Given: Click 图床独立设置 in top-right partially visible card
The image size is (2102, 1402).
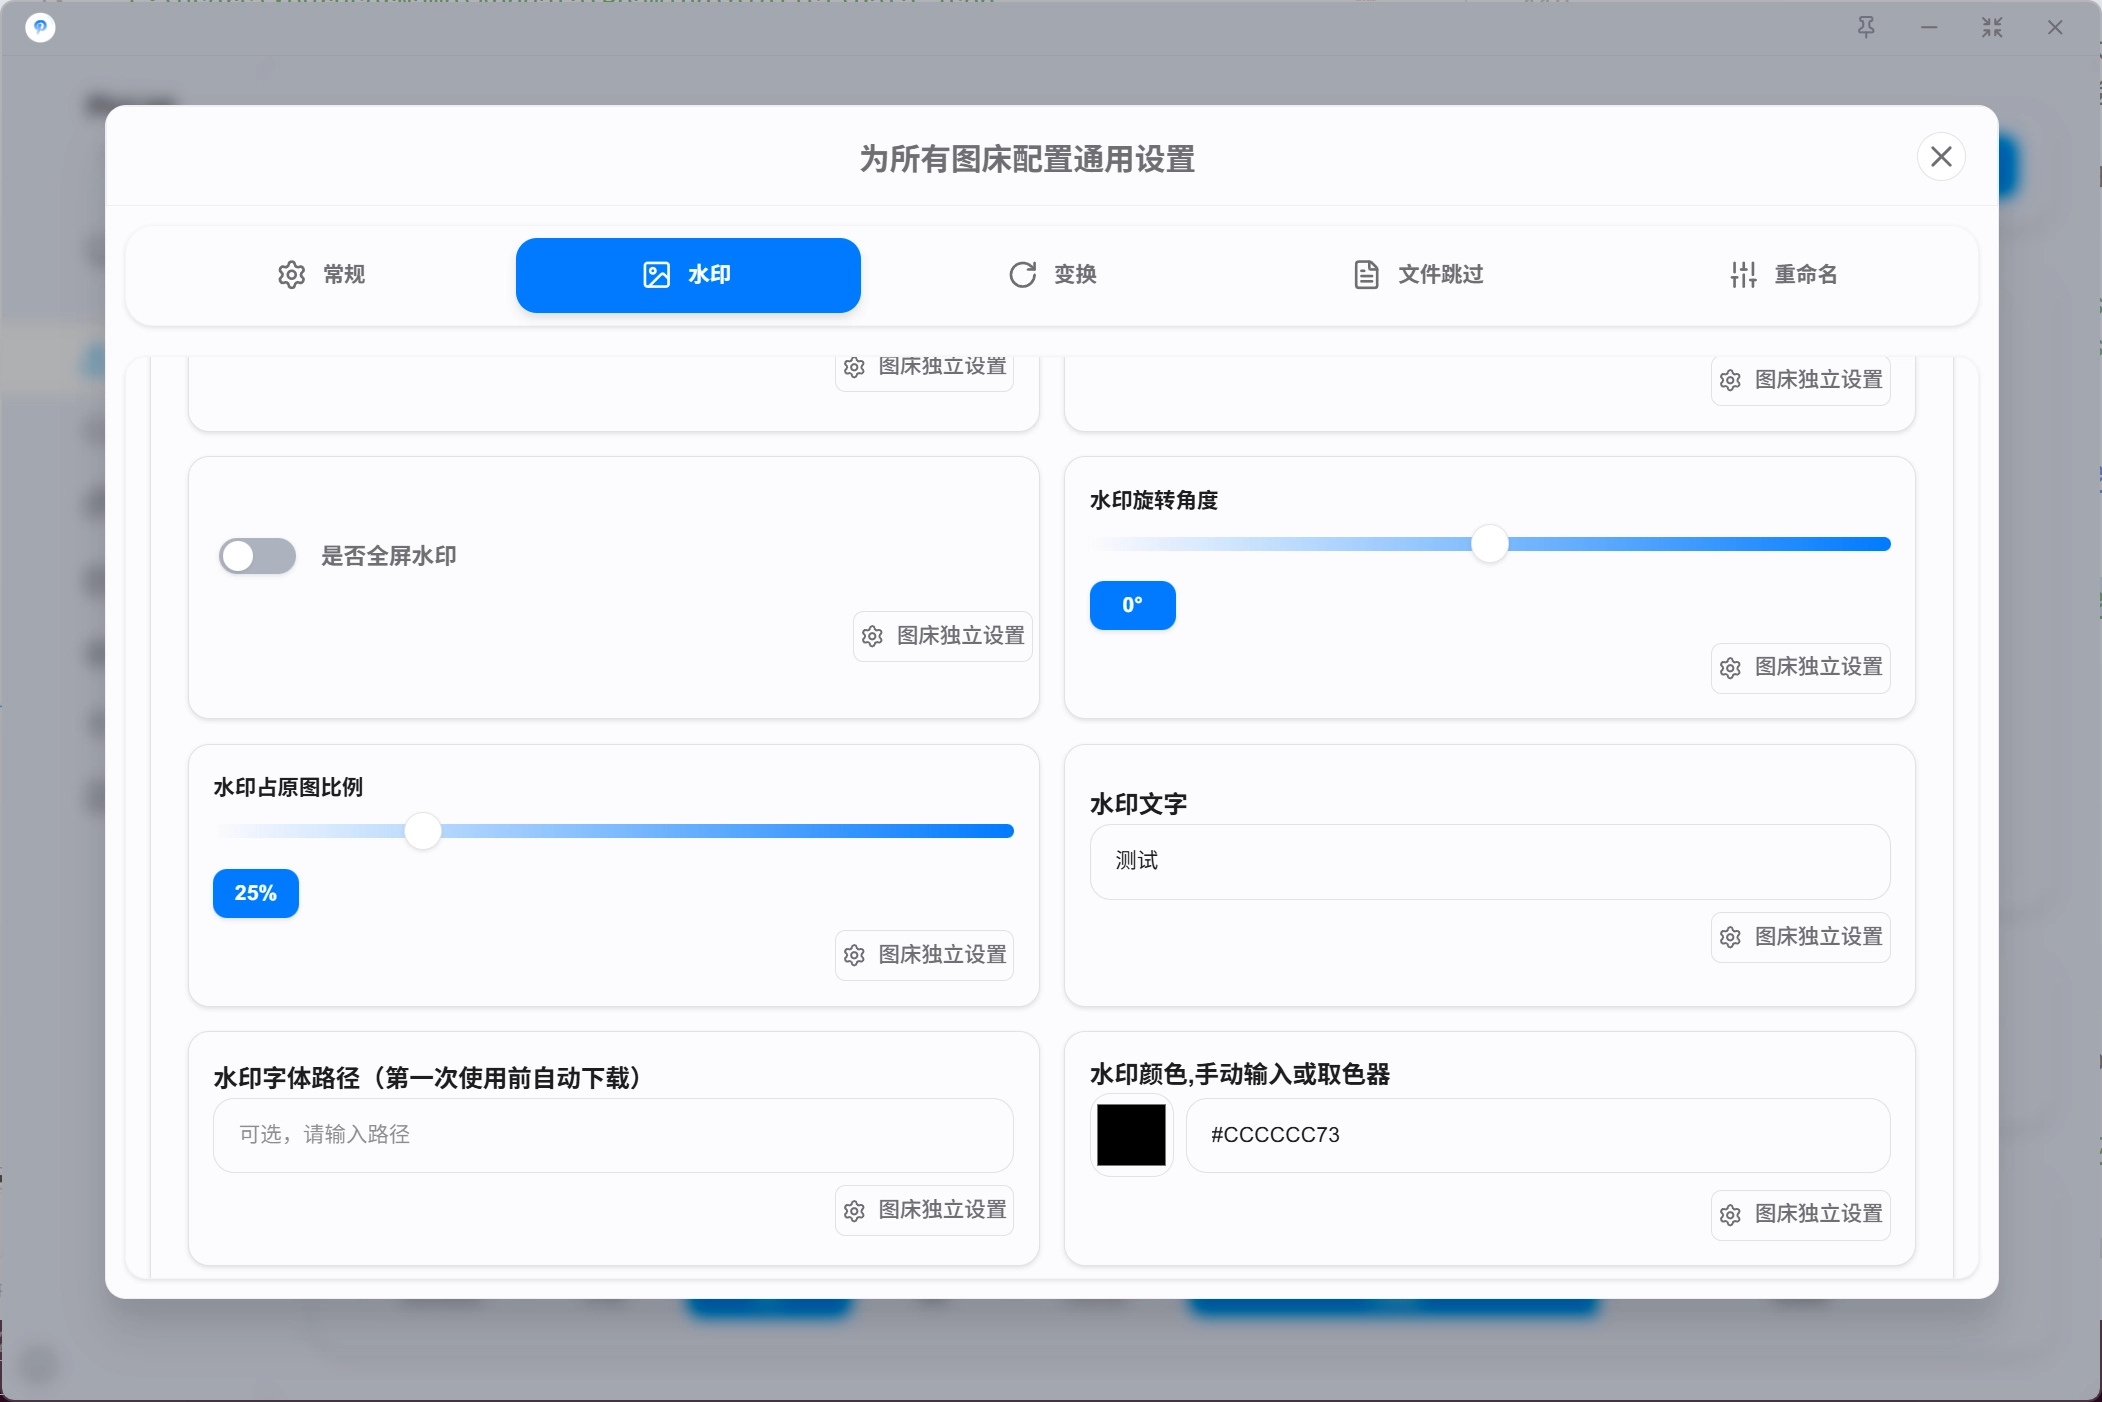Looking at the screenshot, I should point(1800,380).
